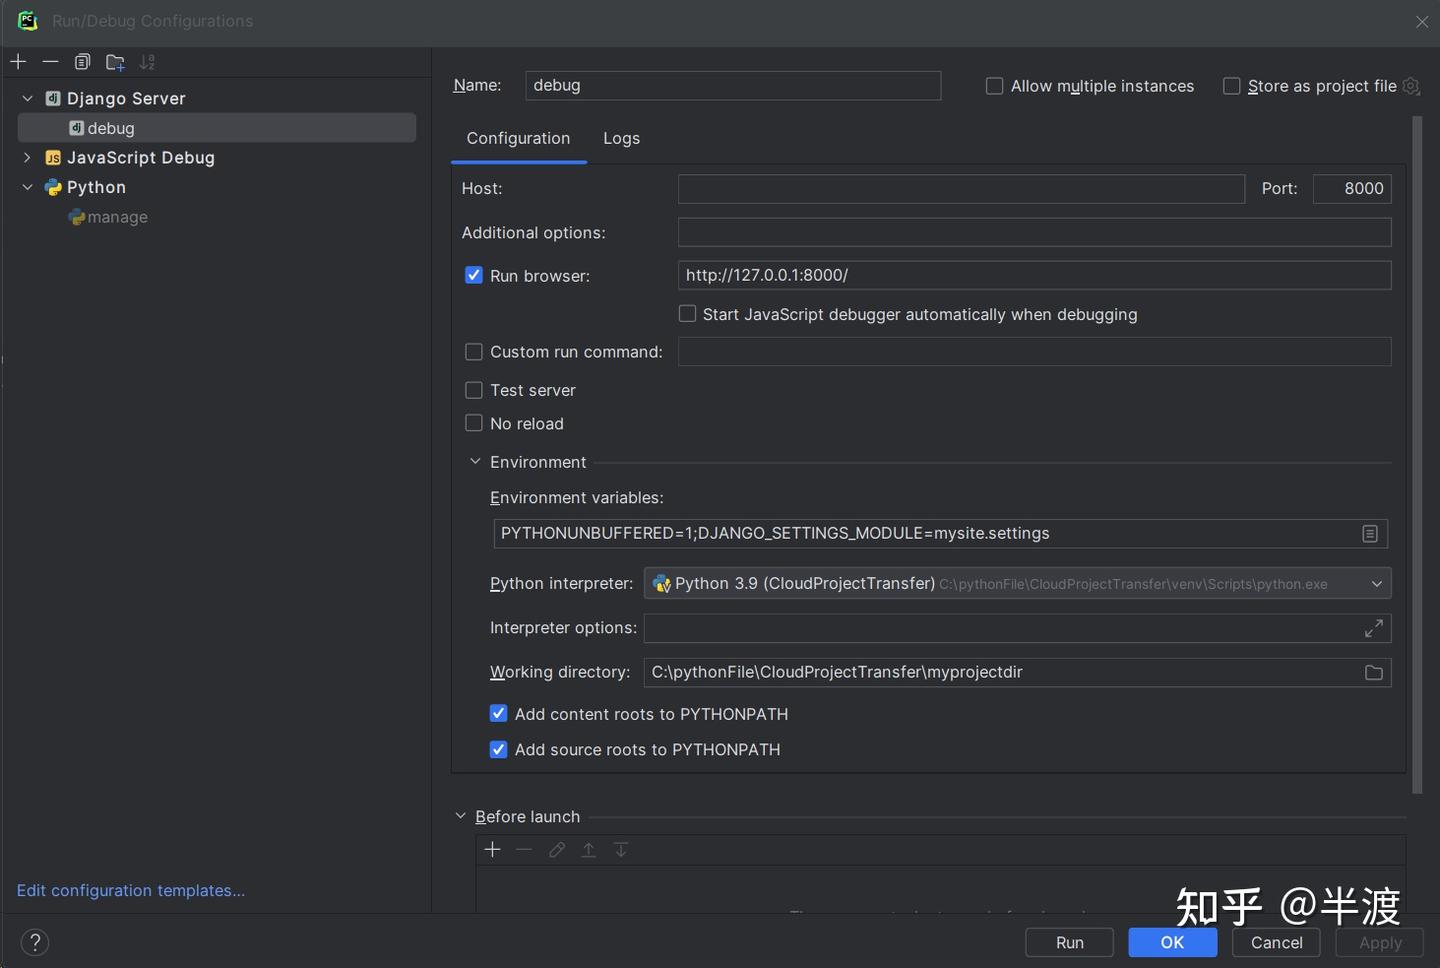
Task: Expand interpreter options field editor
Action: point(1373,628)
